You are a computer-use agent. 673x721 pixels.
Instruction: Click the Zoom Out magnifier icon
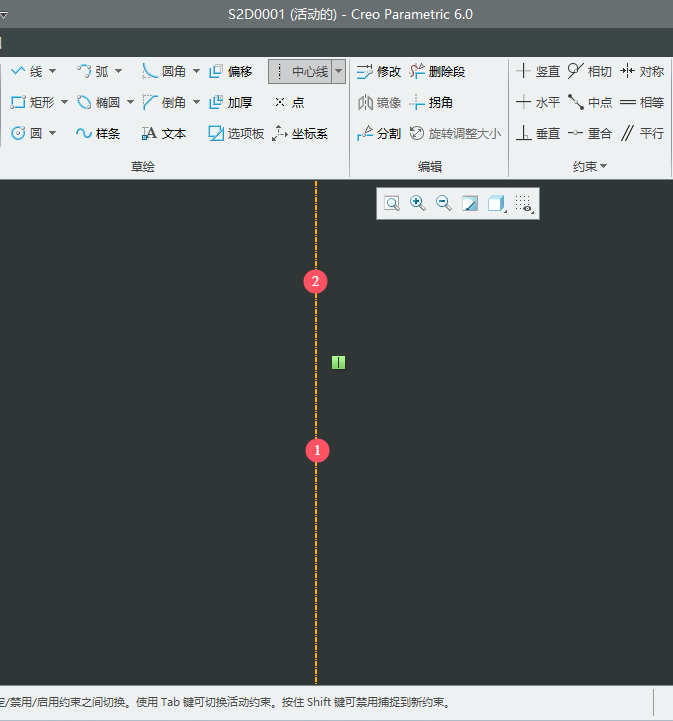[444, 203]
